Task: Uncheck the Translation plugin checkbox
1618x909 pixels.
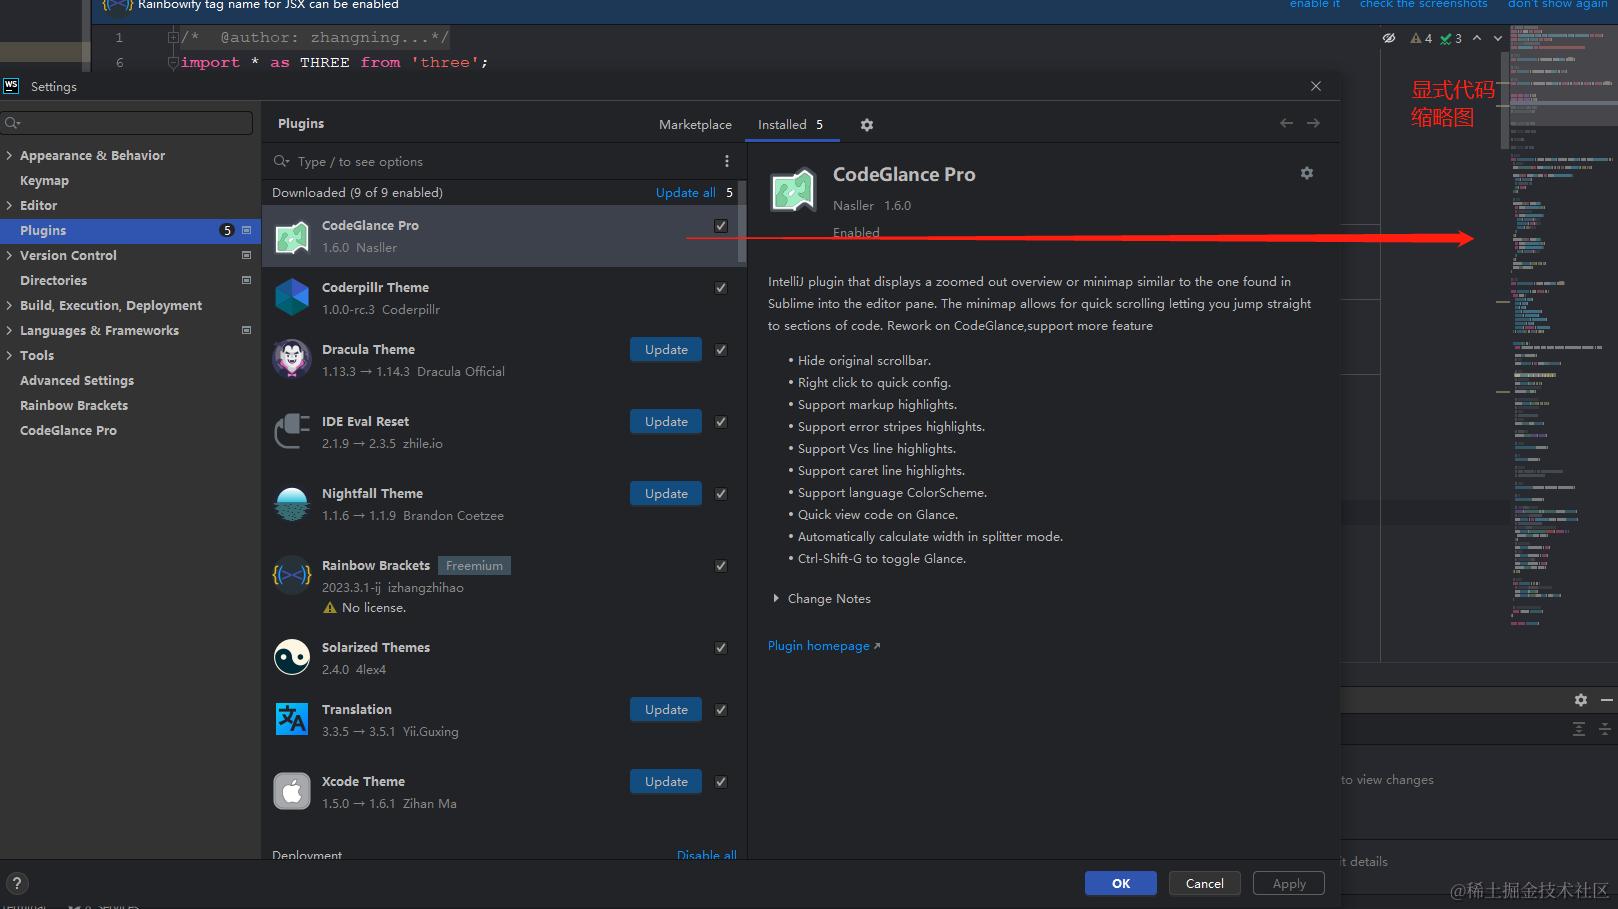Action: pyautogui.click(x=721, y=710)
